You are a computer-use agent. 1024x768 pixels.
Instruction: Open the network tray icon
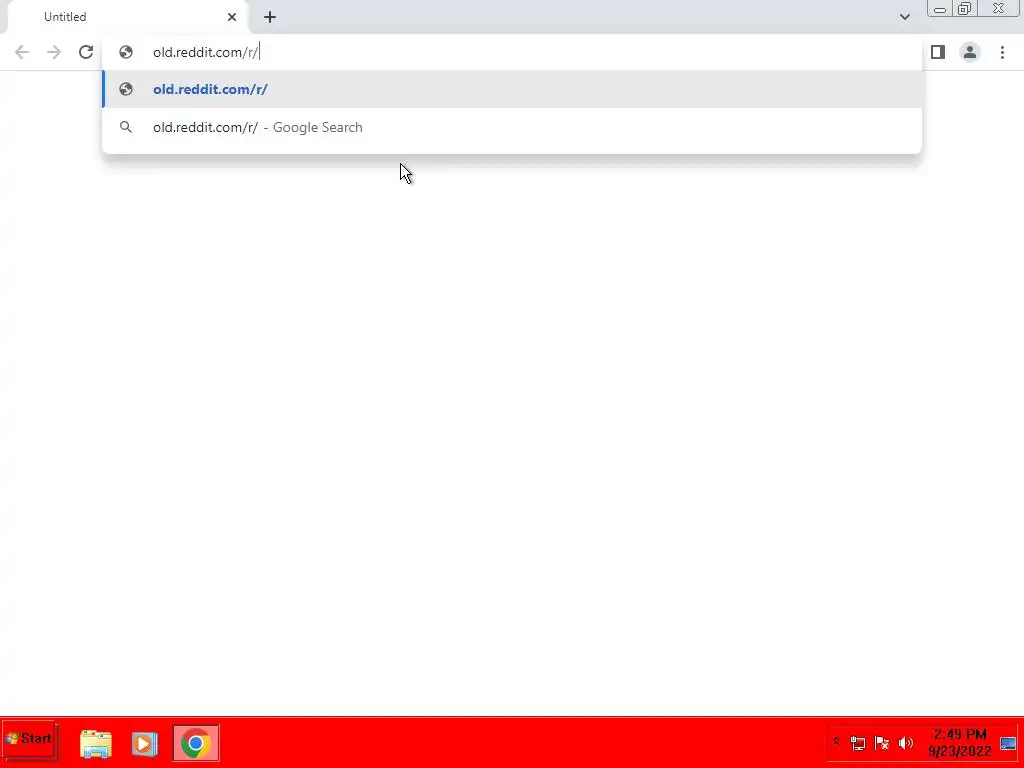click(x=857, y=743)
